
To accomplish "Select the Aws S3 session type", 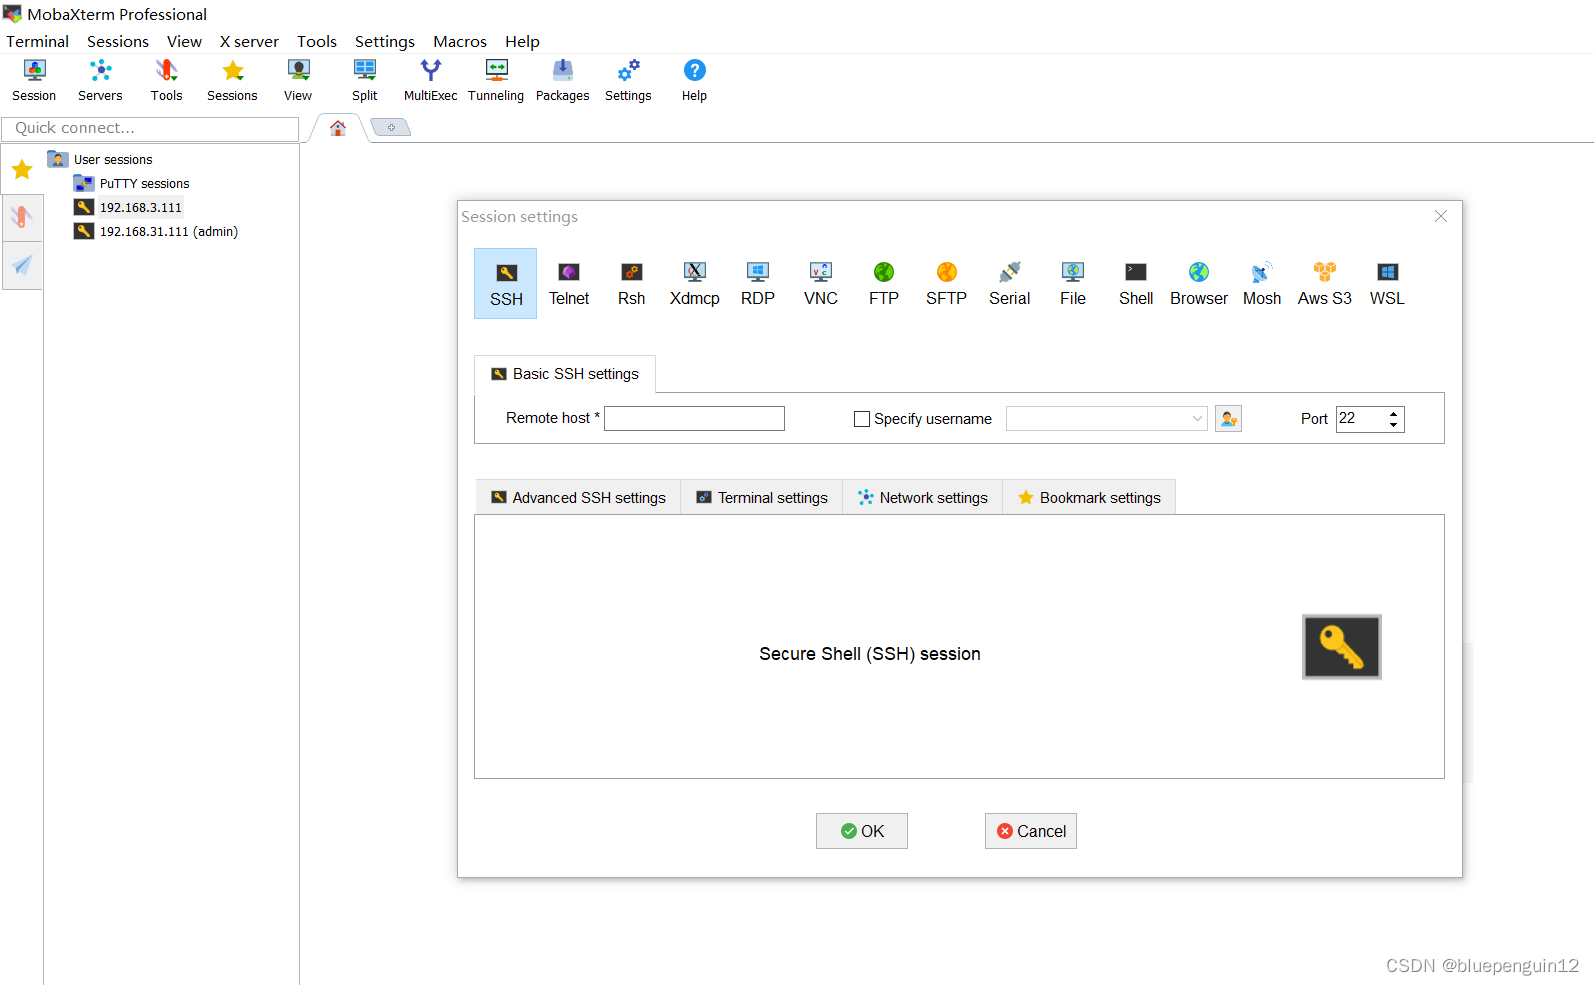I will pyautogui.click(x=1325, y=284).
